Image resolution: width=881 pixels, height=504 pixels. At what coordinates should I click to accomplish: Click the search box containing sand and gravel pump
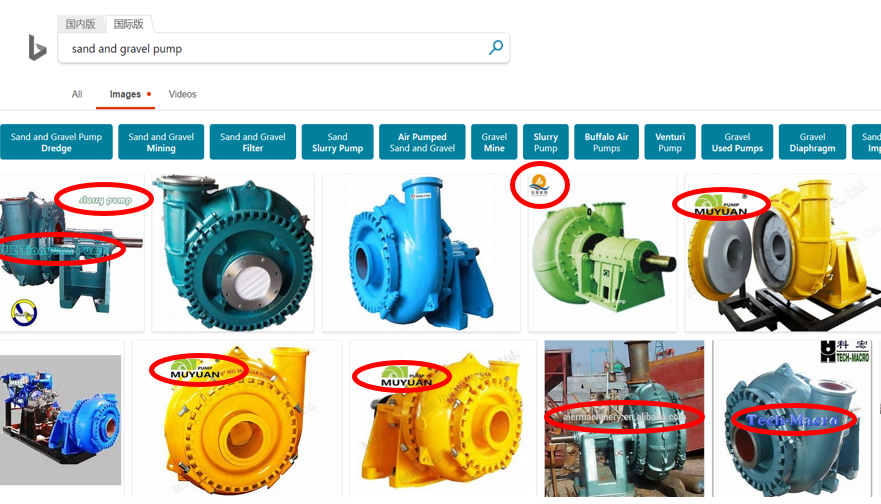(284, 48)
